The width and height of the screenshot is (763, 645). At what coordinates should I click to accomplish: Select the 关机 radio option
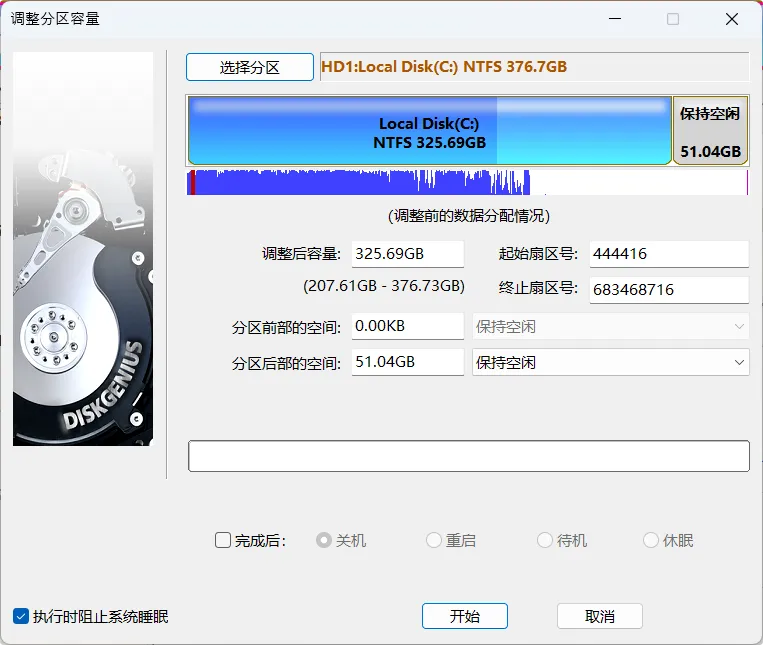point(324,540)
